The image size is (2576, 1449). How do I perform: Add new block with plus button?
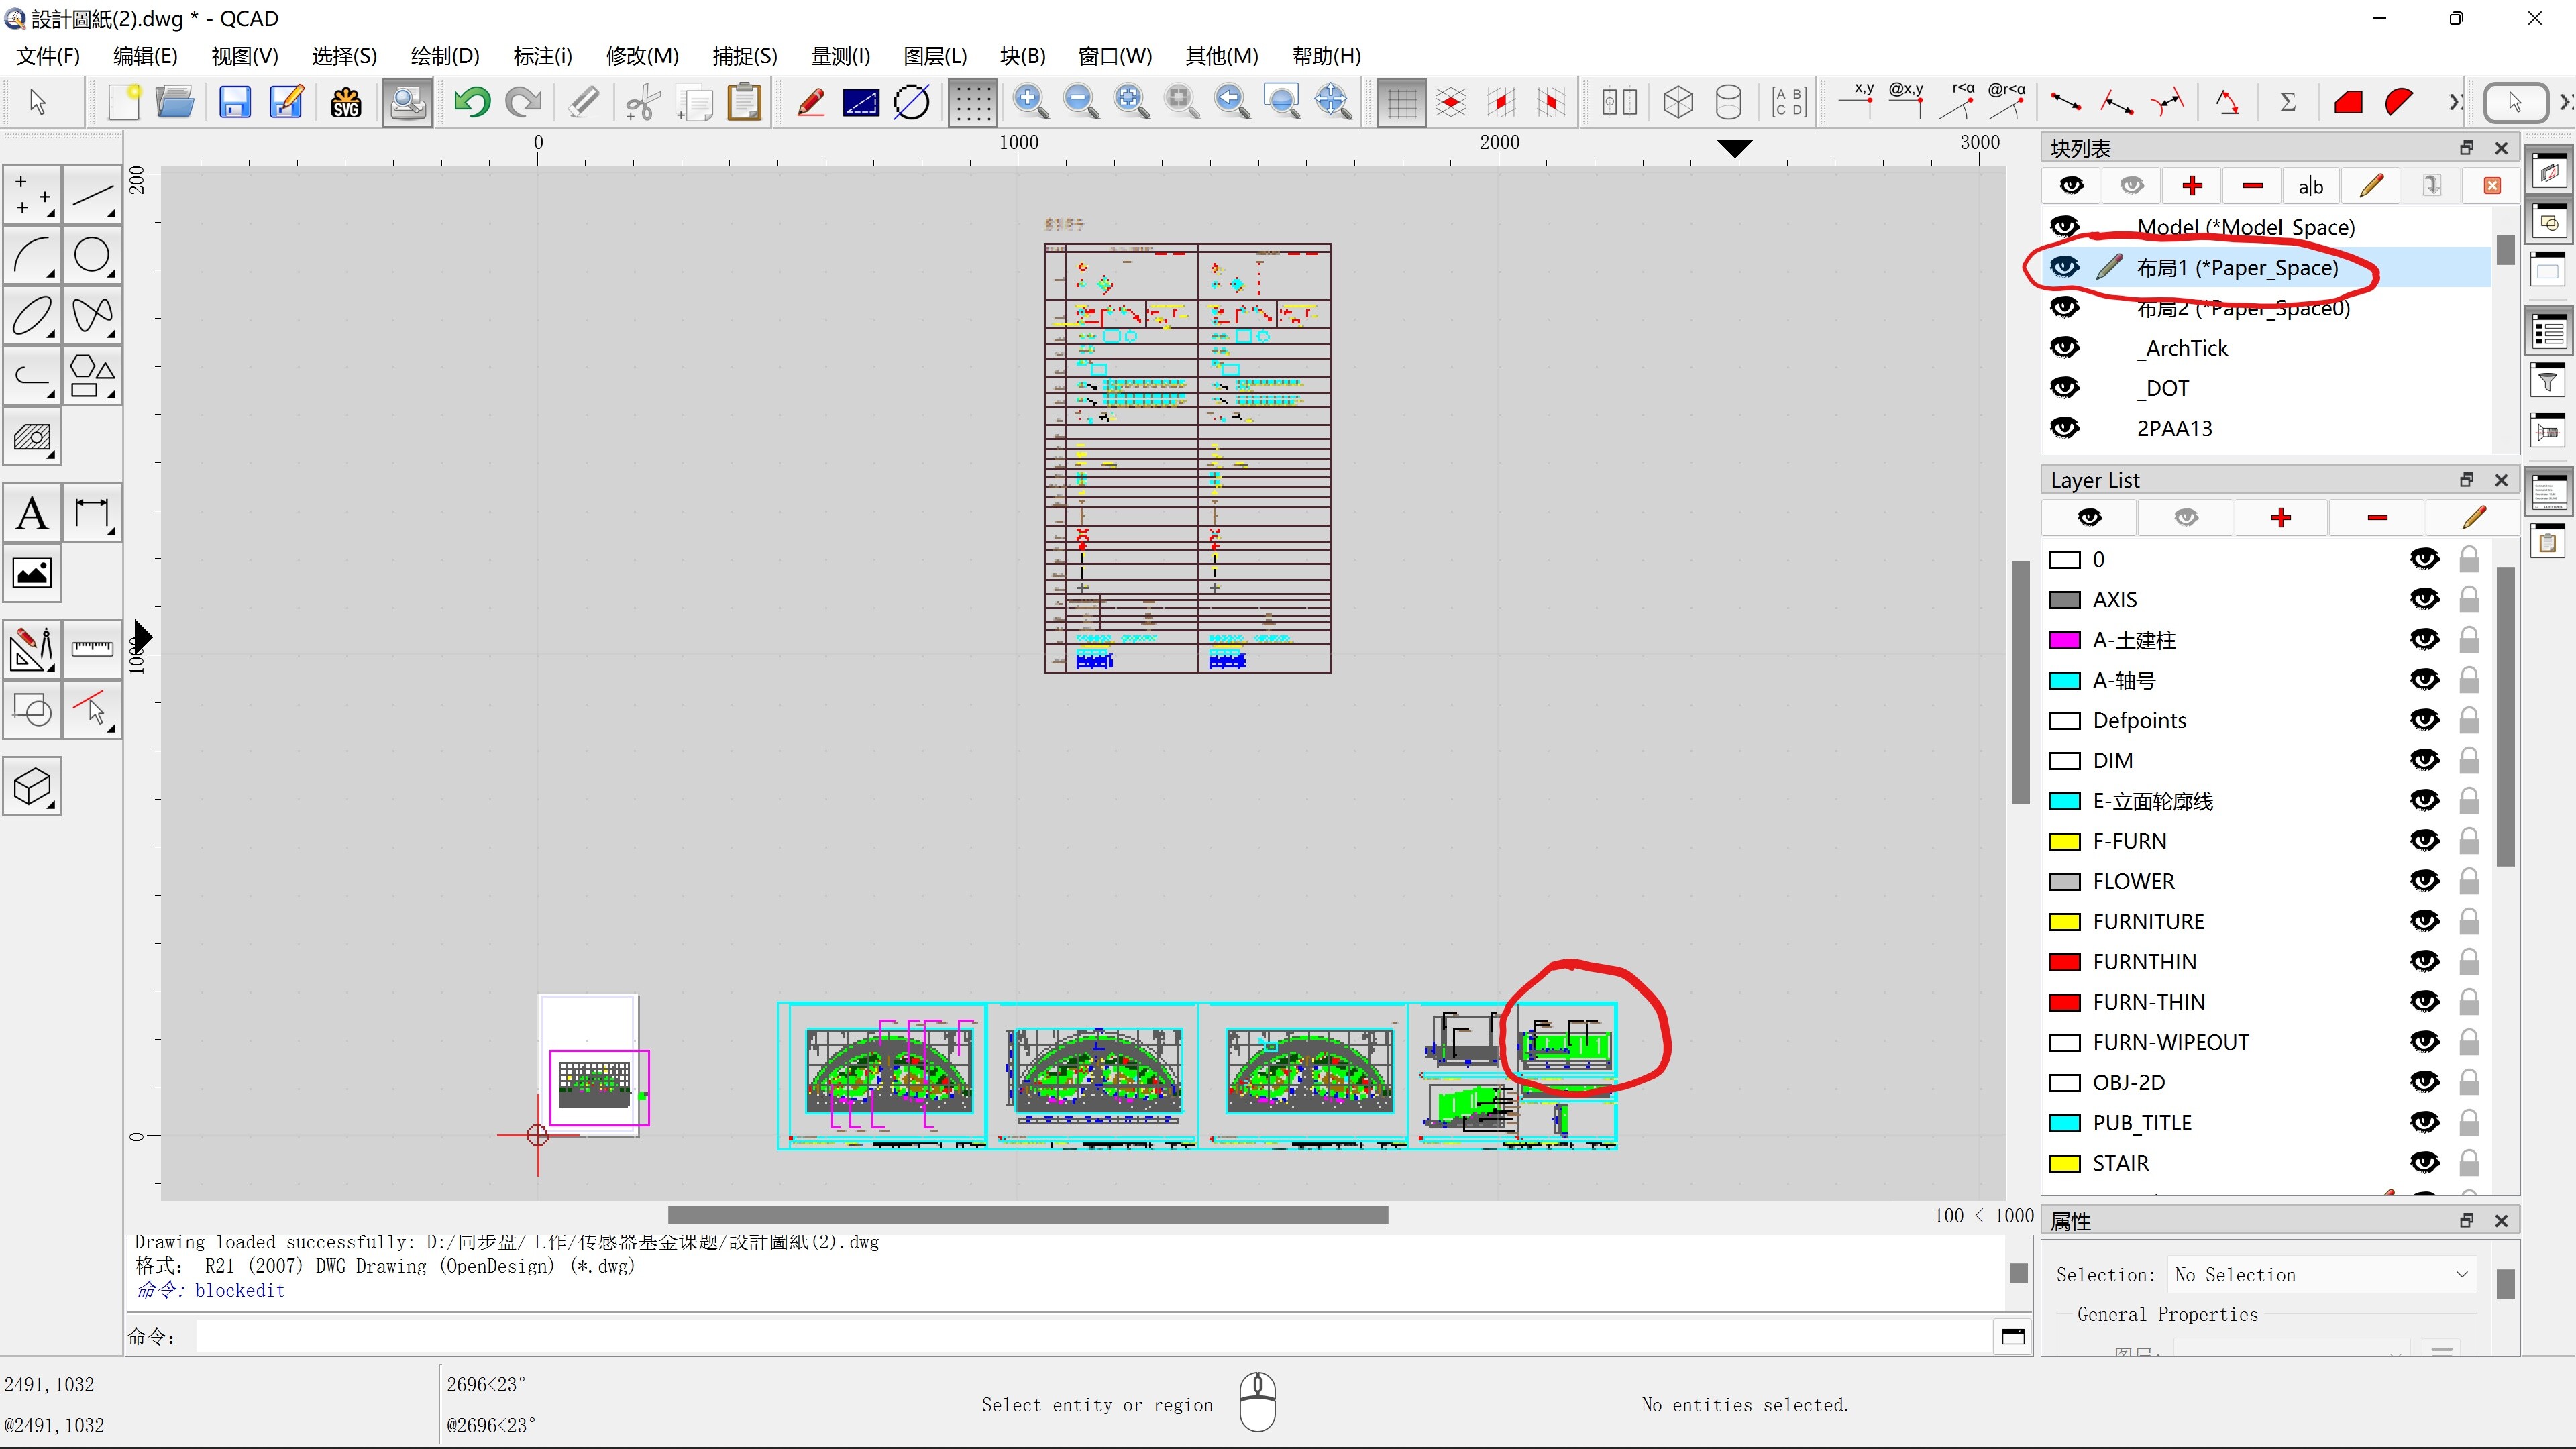point(2192,186)
